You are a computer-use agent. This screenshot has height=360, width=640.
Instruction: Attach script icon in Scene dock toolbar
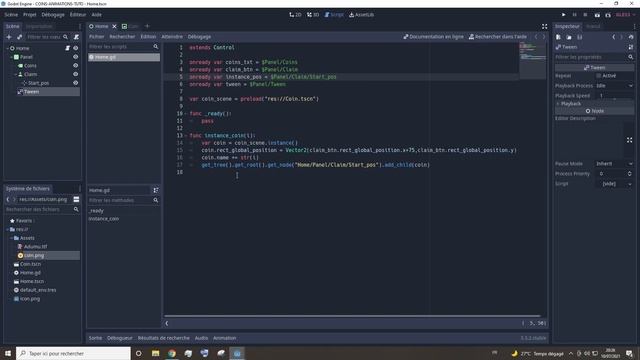[x=76, y=37]
